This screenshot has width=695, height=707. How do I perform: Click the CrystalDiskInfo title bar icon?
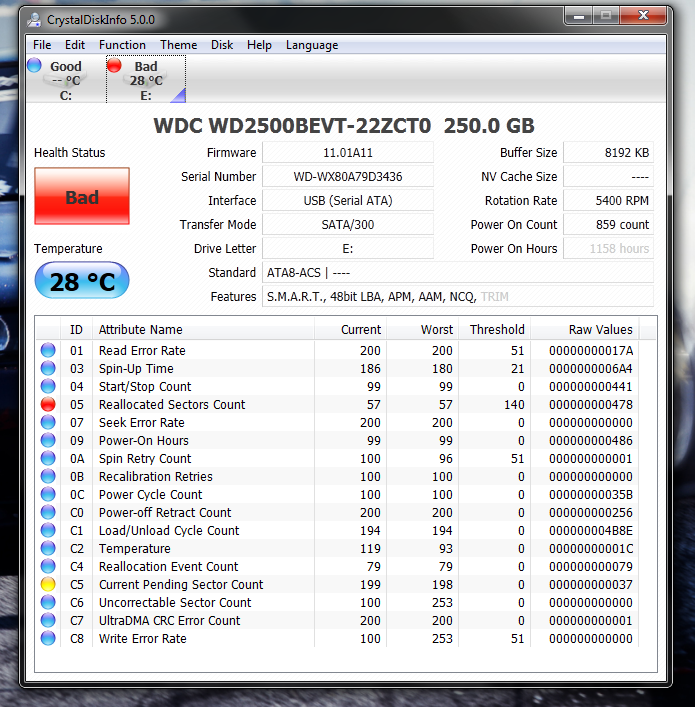(x=34, y=20)
